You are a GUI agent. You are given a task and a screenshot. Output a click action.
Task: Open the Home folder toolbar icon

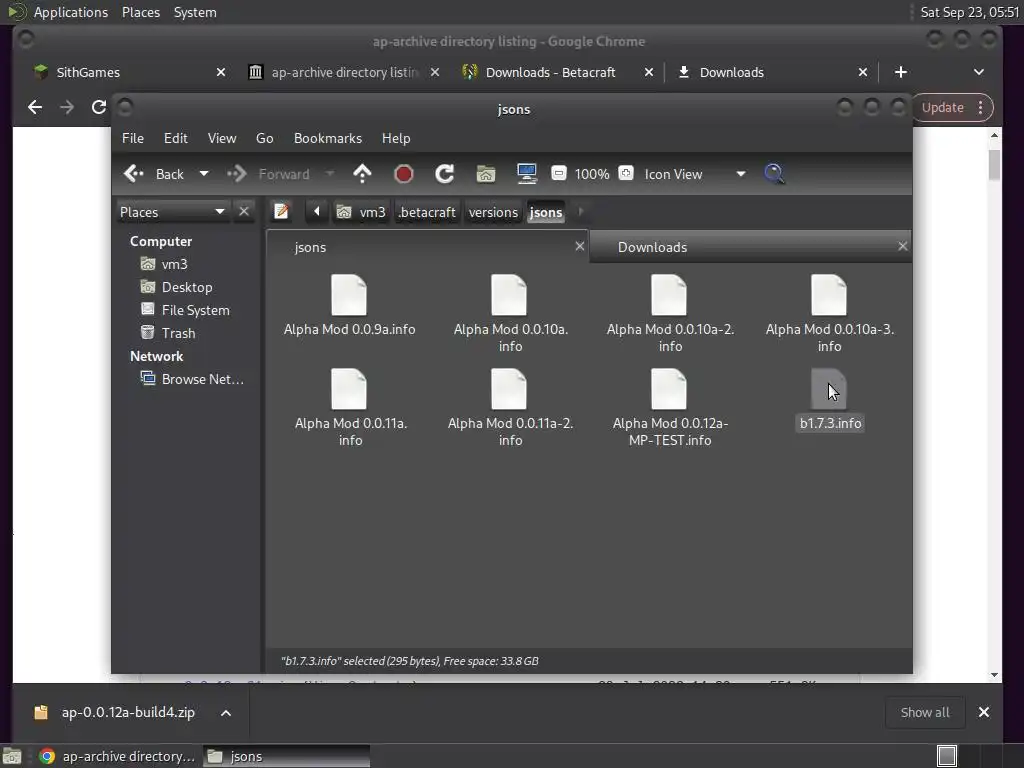[x=485, y=174]
